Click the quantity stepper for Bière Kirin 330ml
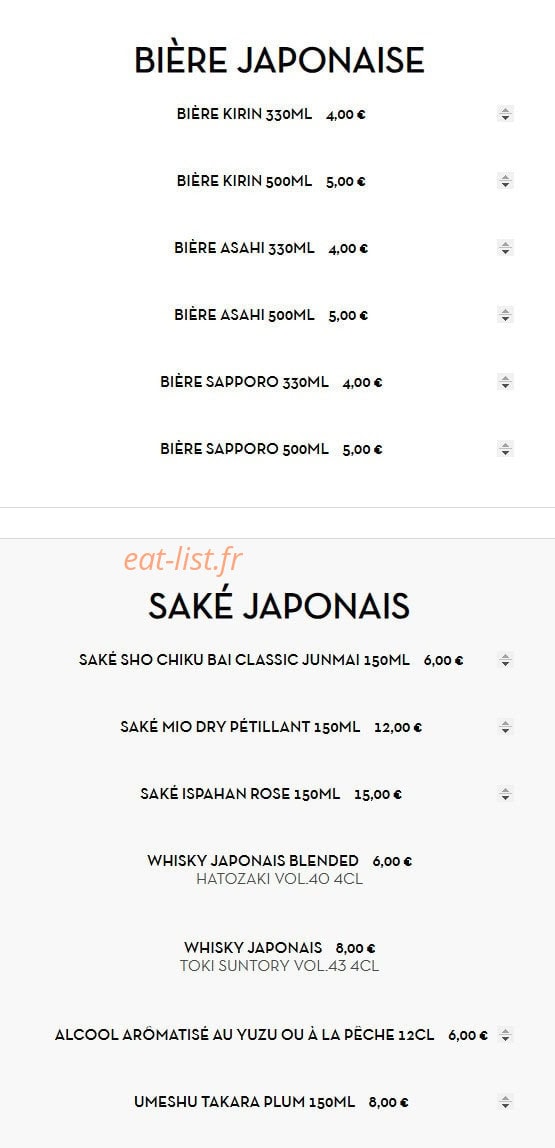This screenshot has height=1148, width=555. click(504, 113)
